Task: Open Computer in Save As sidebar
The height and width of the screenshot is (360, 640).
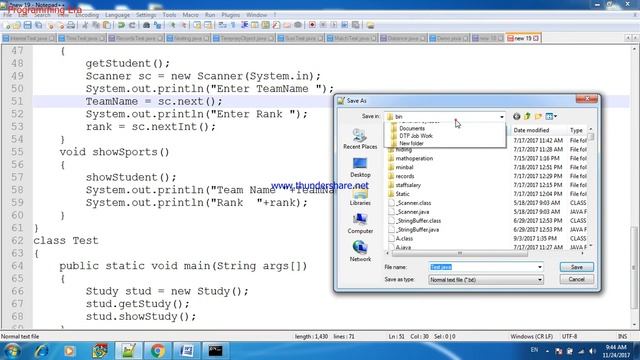Action: tap(360, 223)
